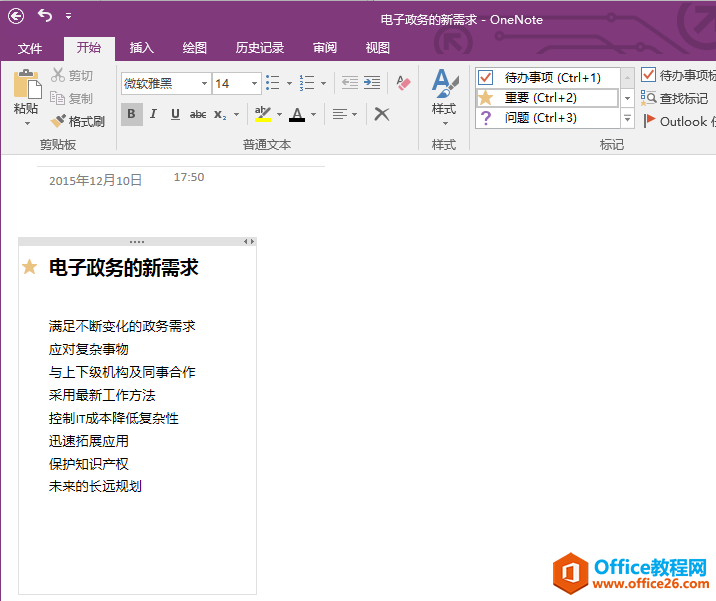This screenshot has width=716, height=601.
Task: Toggle italic formatting
Action: (x=153, y=114)
